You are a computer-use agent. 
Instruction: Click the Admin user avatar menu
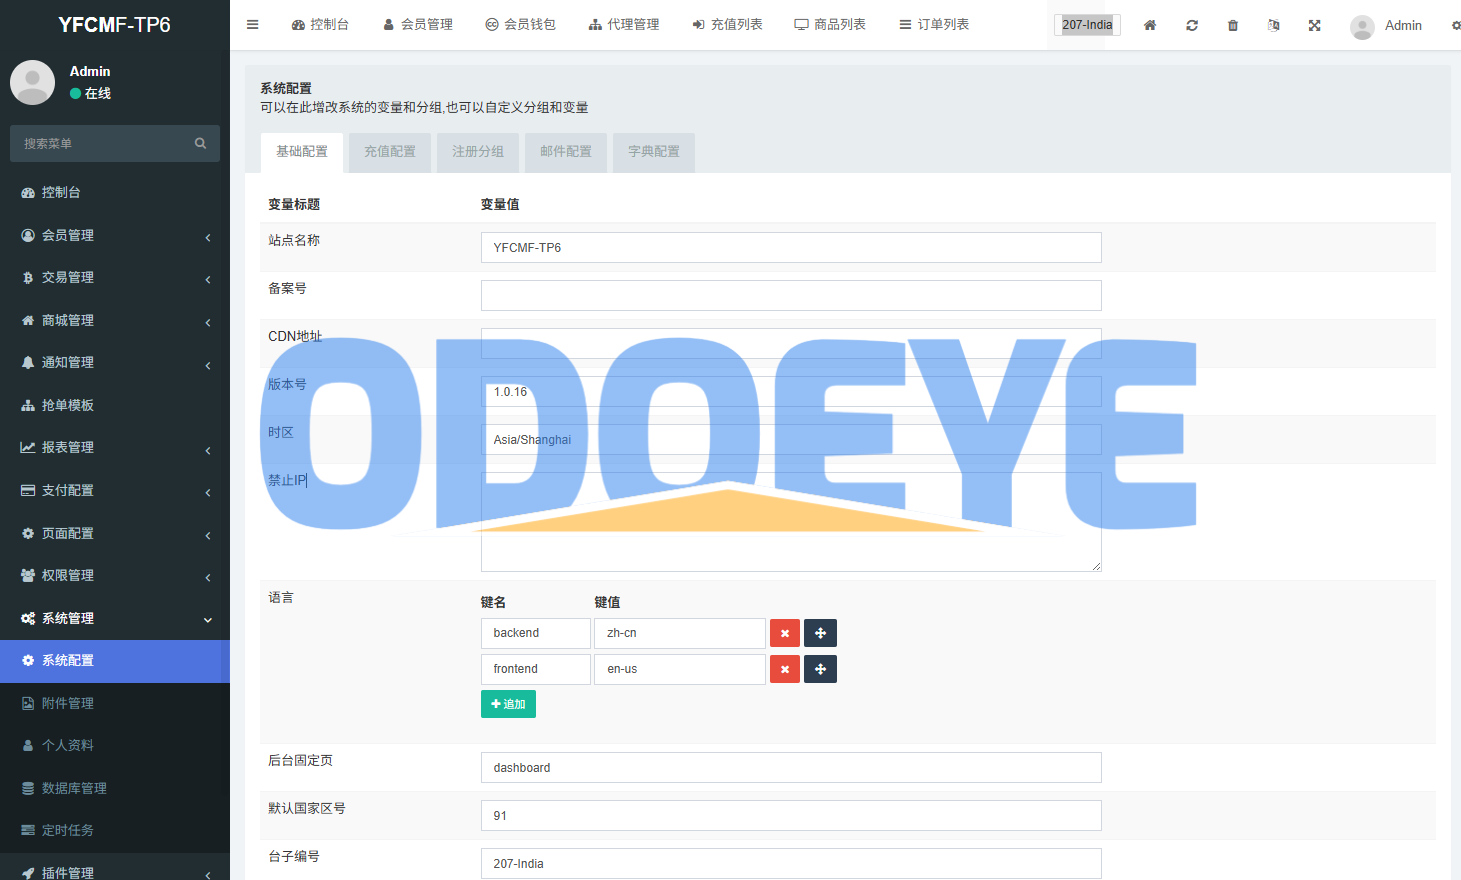(1386, 26)
